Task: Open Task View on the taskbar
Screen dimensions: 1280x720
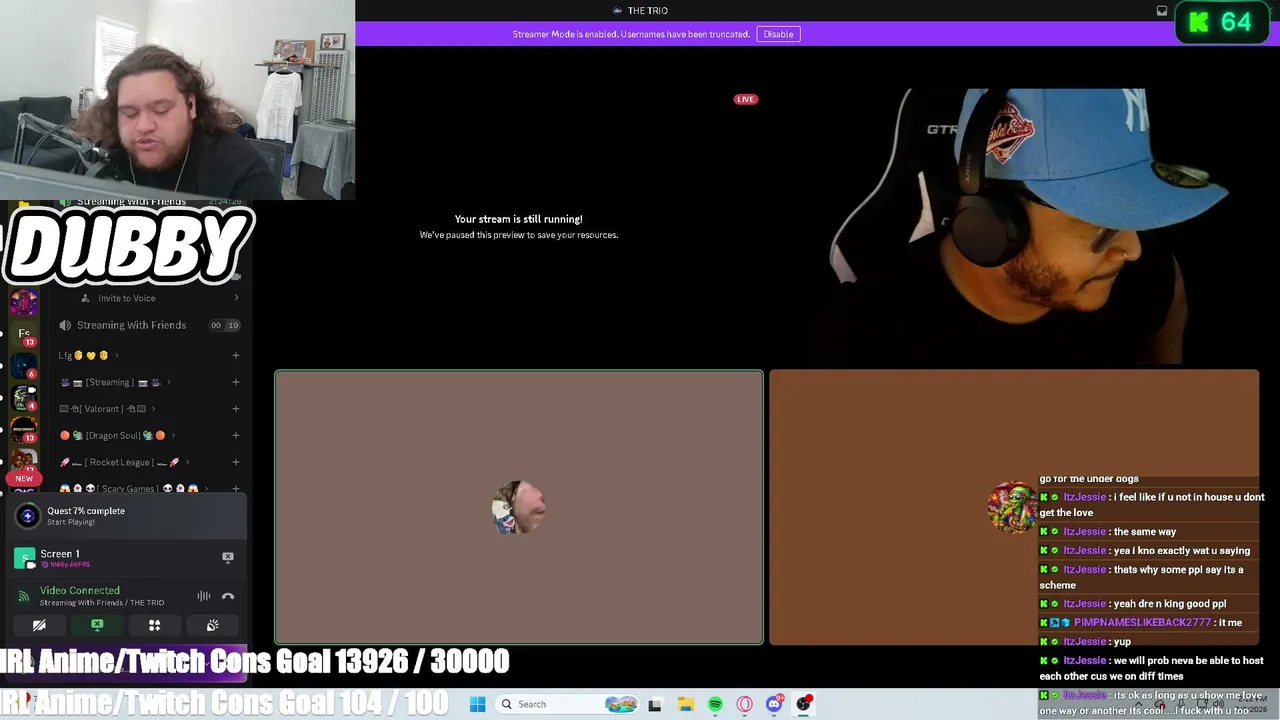Action: 655,704
